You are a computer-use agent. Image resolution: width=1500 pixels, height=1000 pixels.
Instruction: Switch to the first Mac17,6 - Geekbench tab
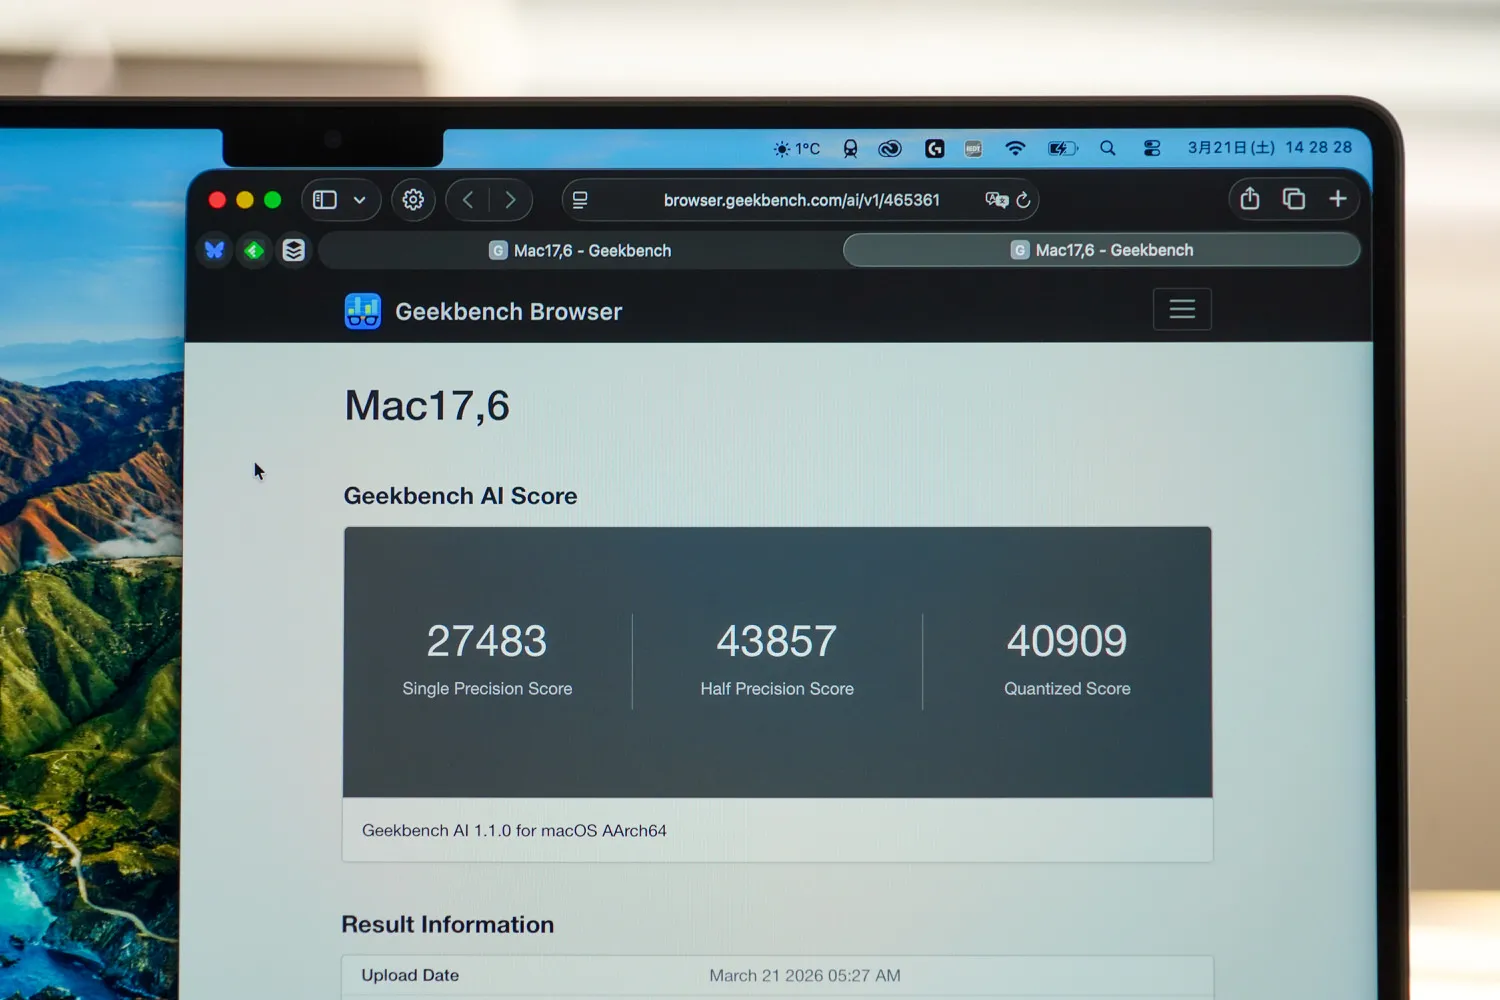pos(580,250)
